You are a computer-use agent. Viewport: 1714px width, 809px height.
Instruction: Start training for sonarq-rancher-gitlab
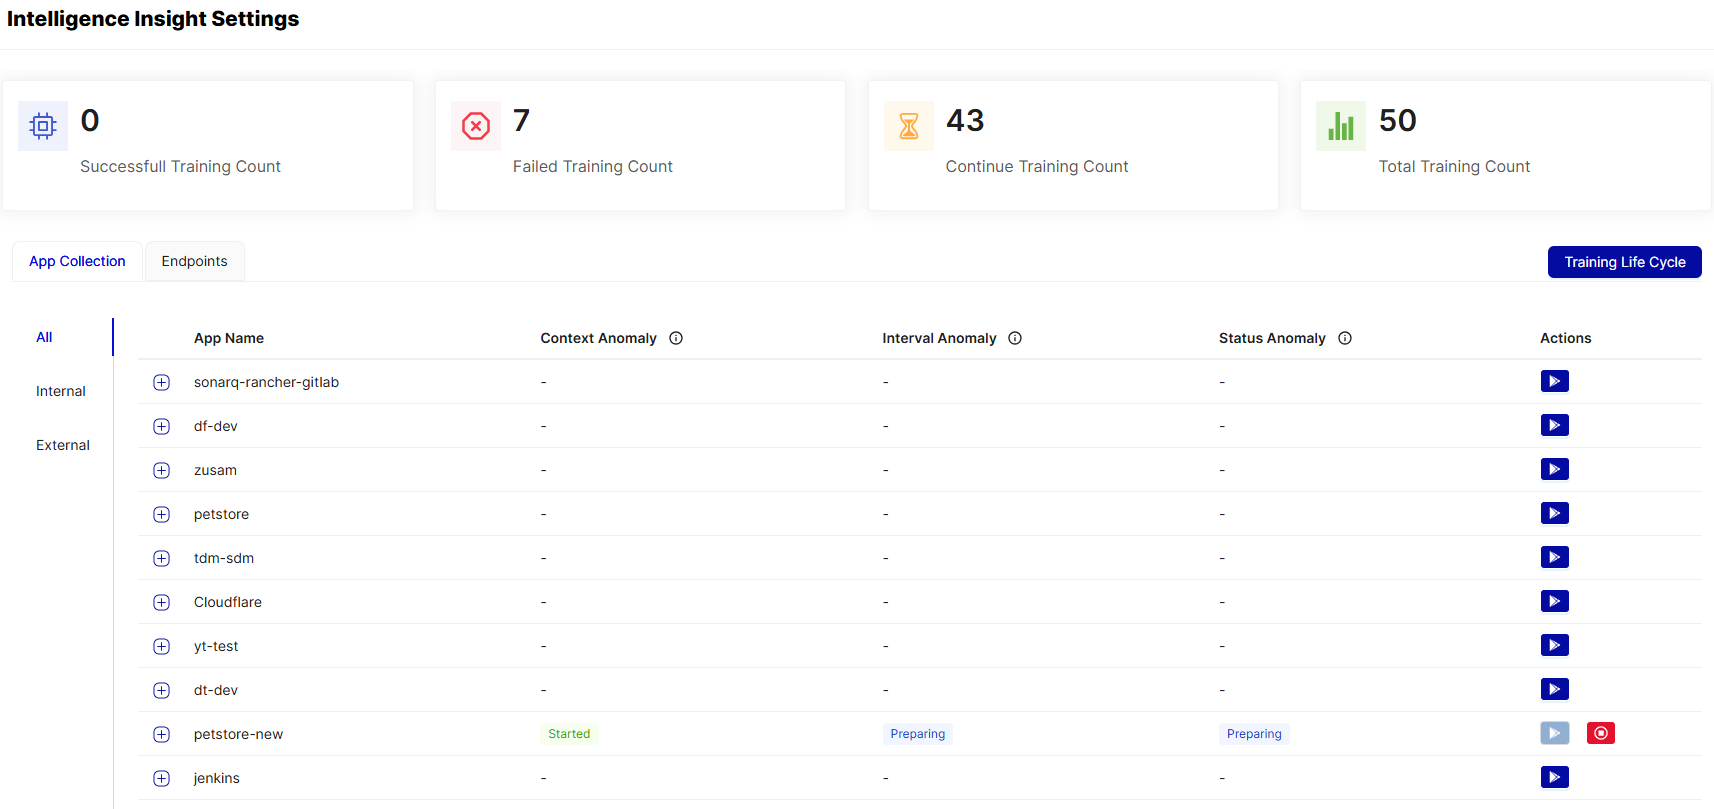coord(1554,381)
